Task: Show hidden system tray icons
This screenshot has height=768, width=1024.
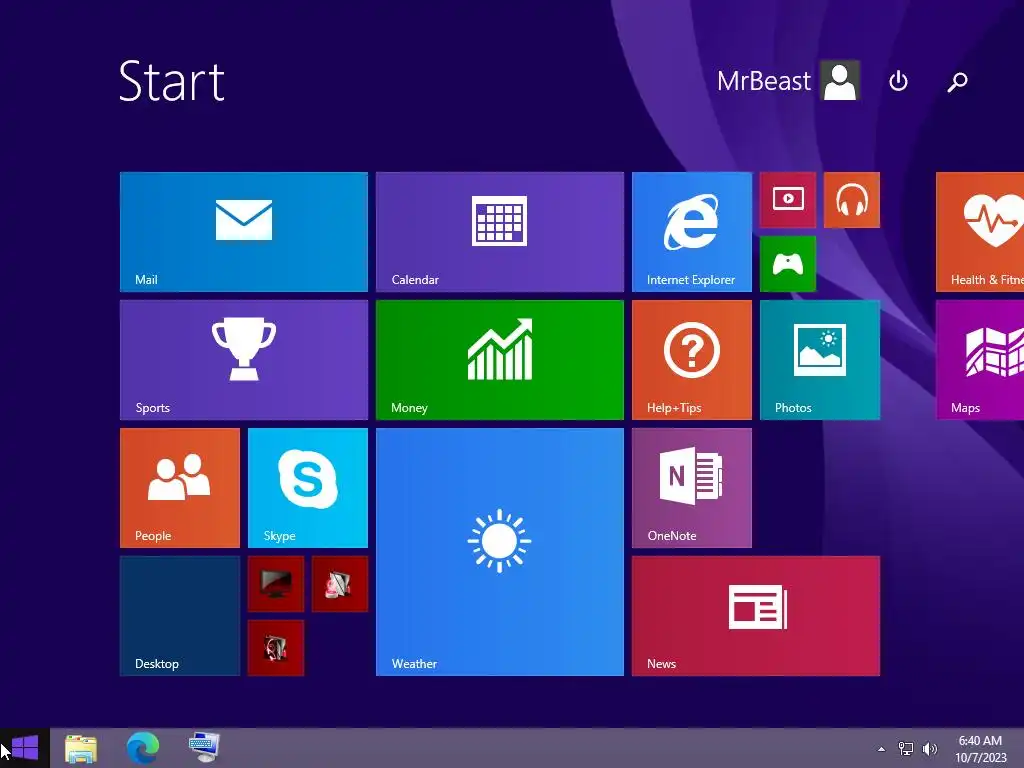Action: pos(882,749)
